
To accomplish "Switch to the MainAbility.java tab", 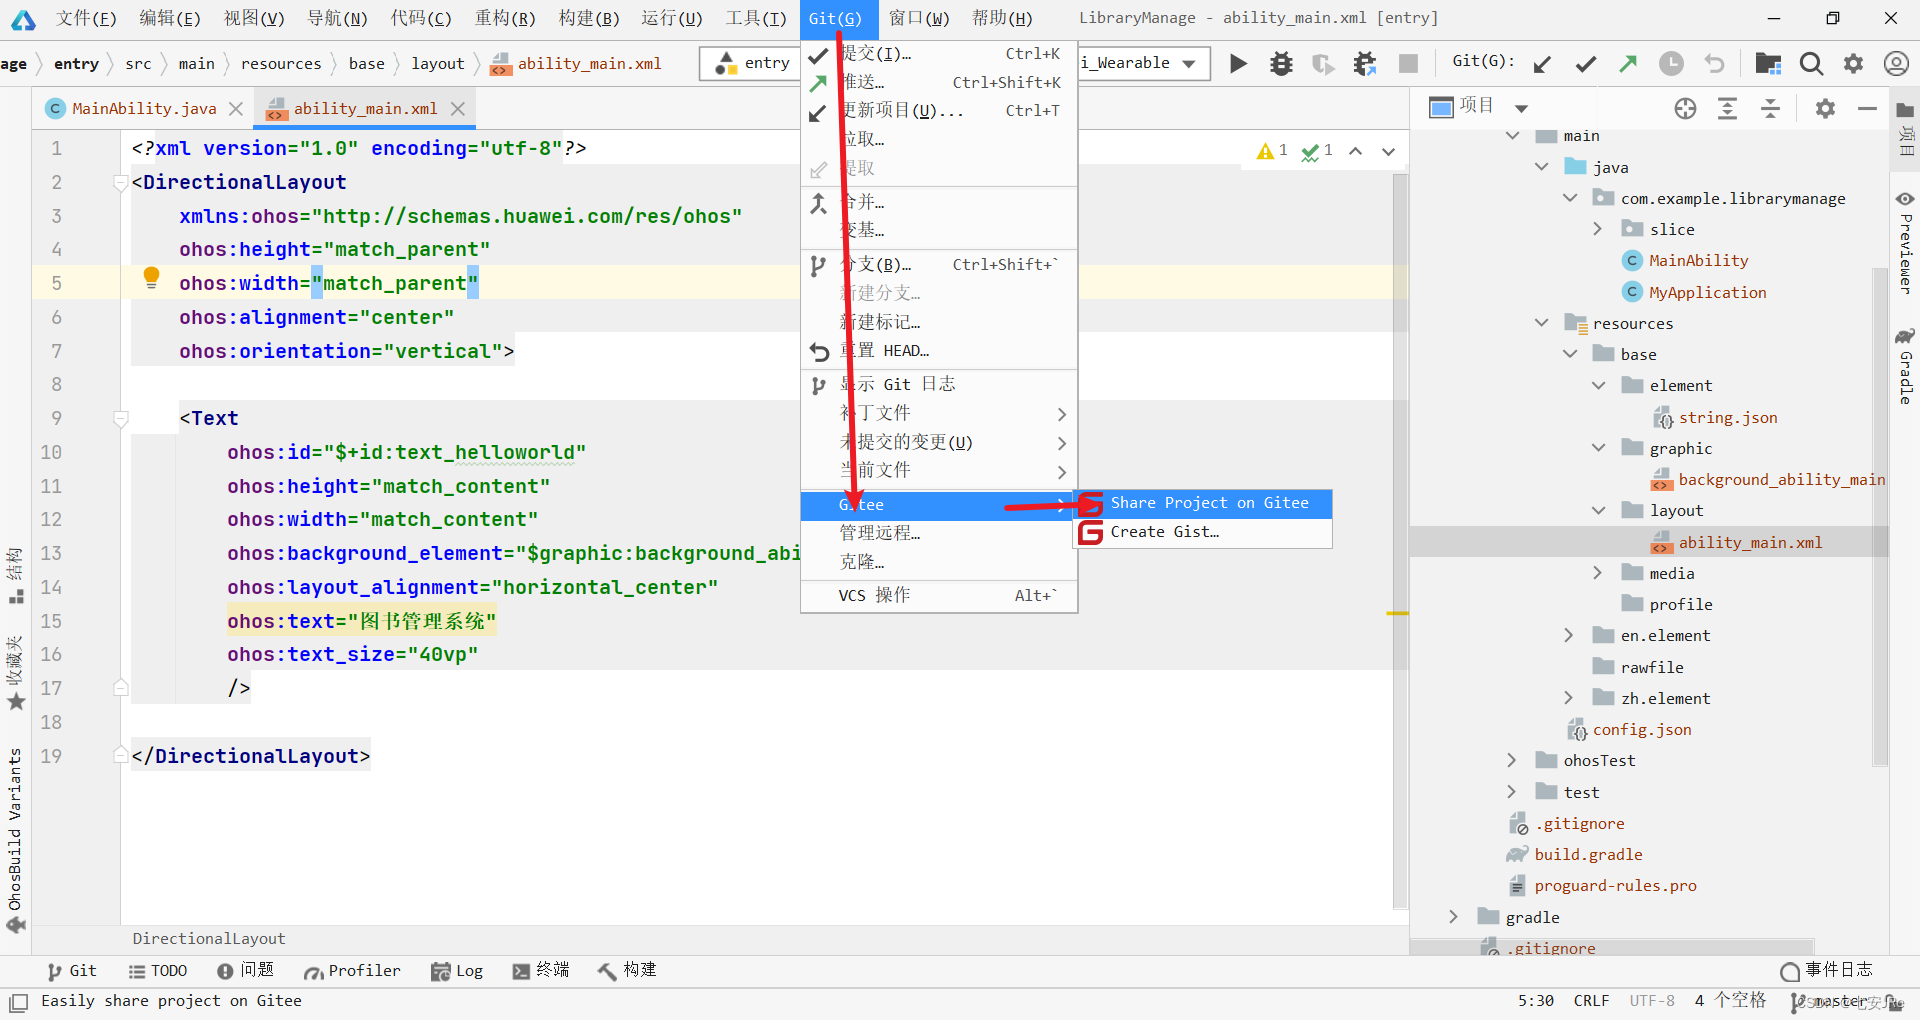I will point(145,108).
